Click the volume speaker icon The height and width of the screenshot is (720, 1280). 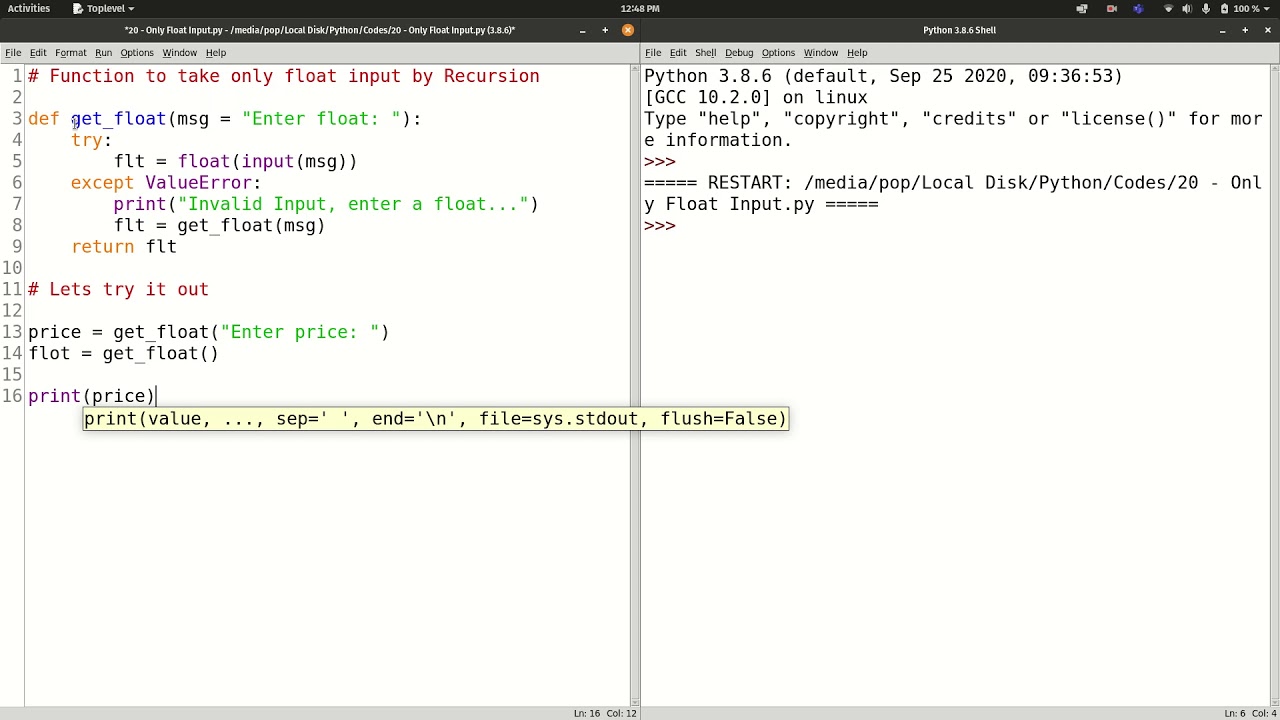(x=1187, y=8)
